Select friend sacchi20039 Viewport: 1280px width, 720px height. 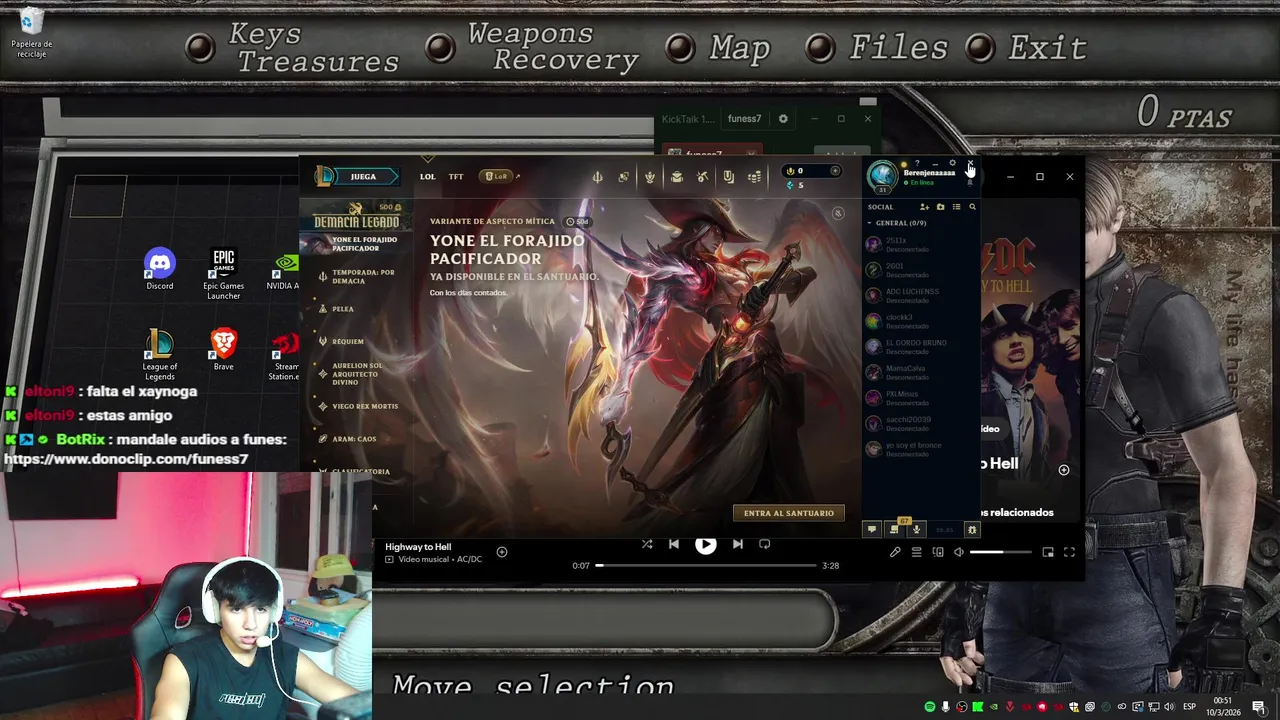(x=921, y=423)
